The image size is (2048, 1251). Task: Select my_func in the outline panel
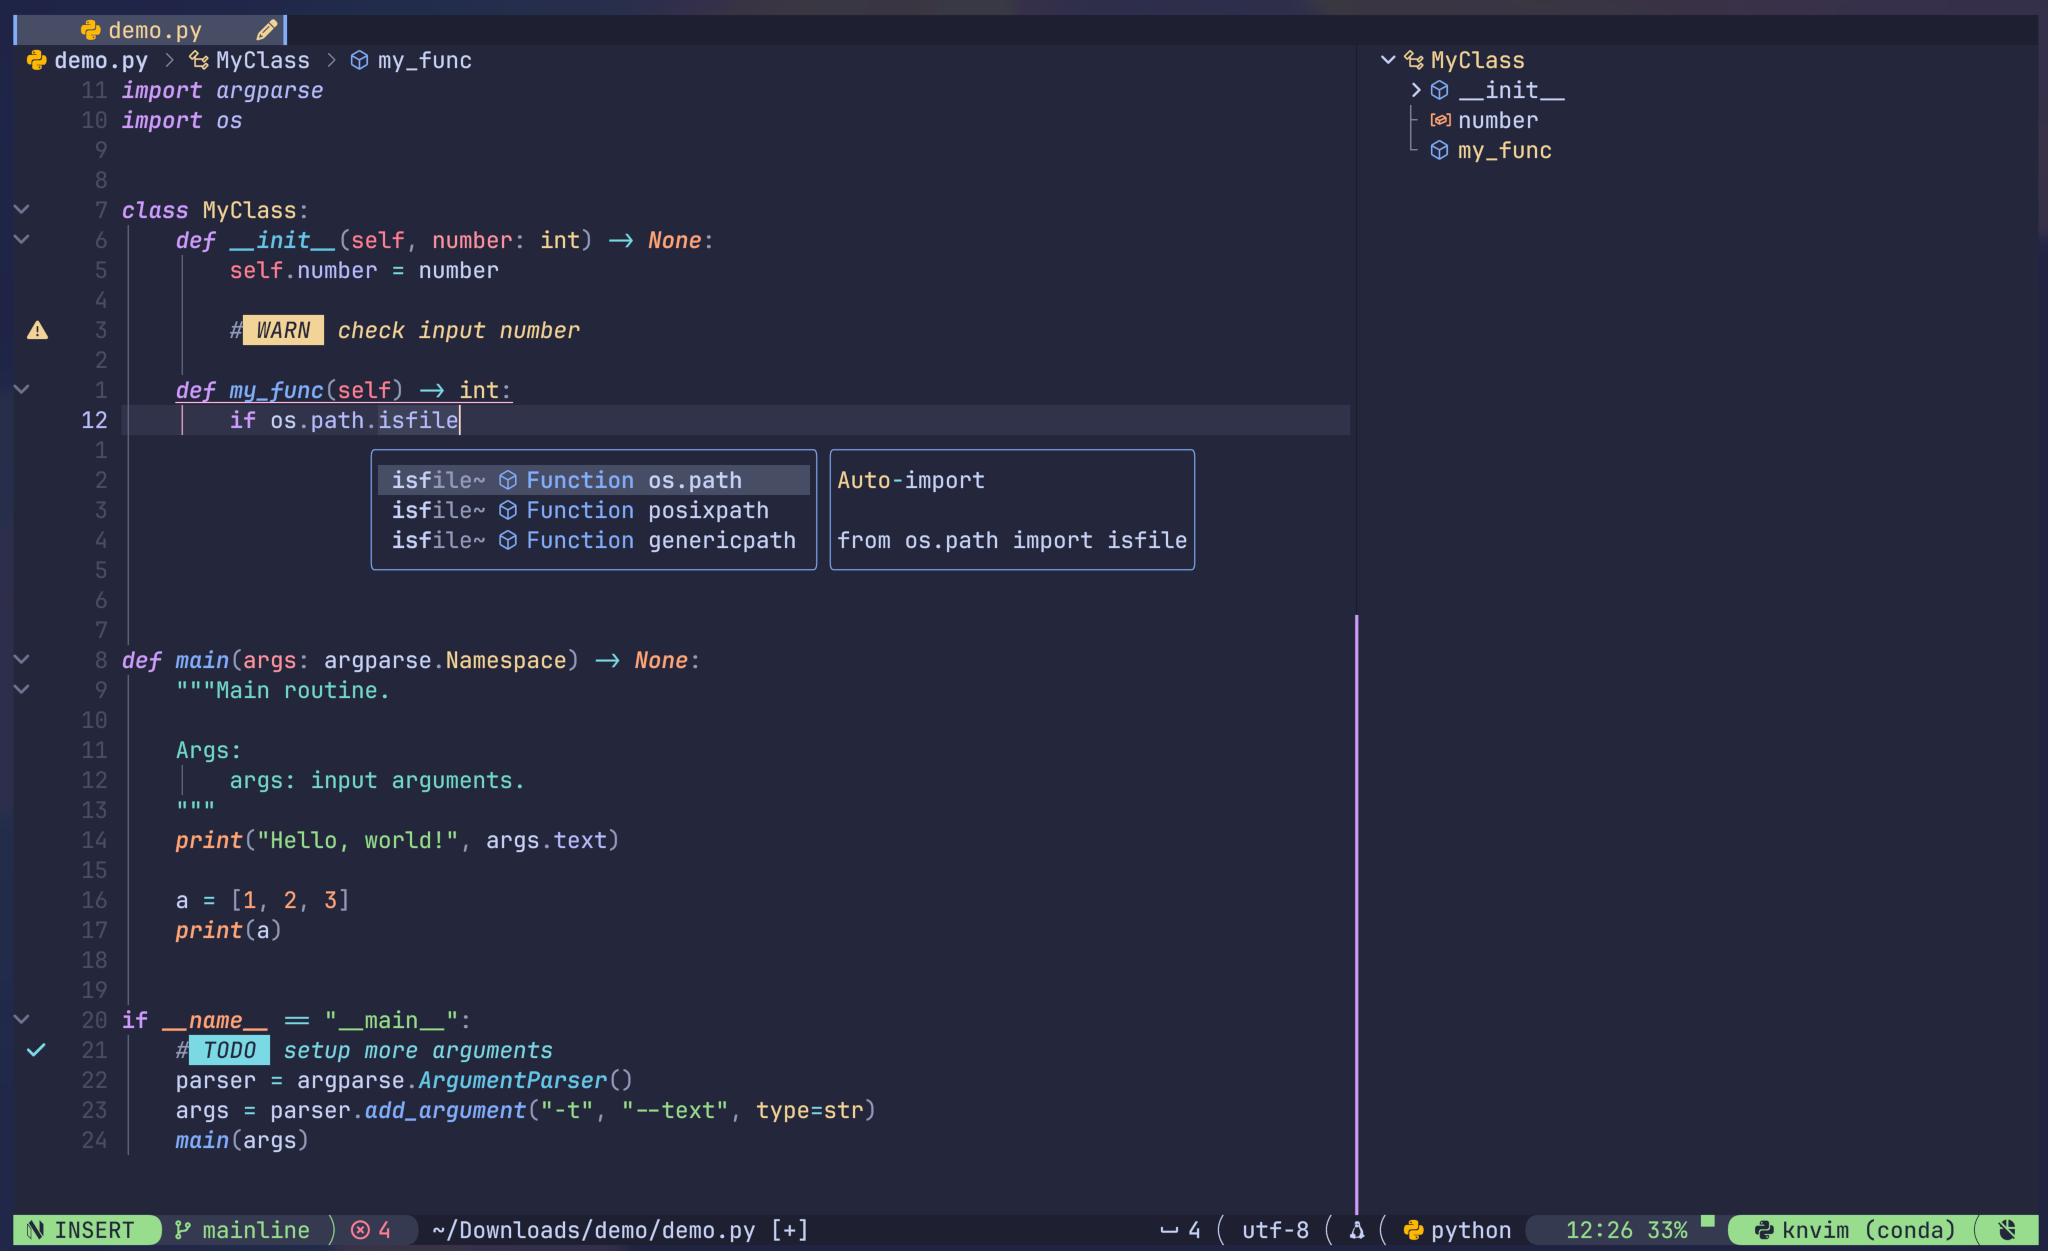(x=1505, y=150)
